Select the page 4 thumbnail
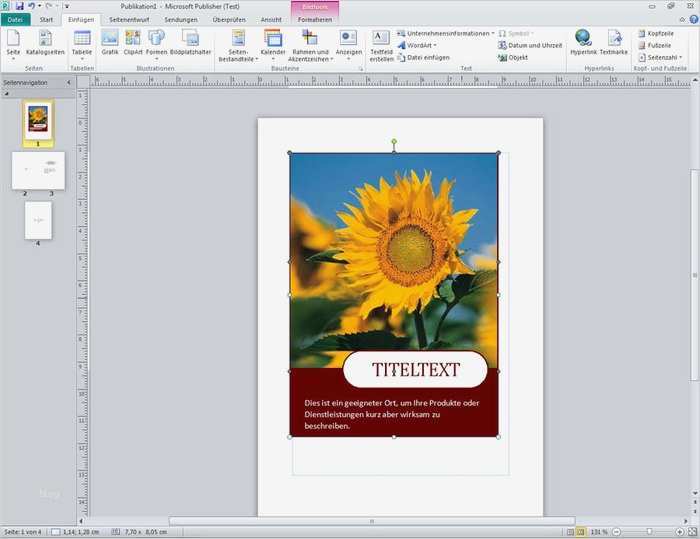The height and width of the screenshot is (539, 700). tap(38, 220)
